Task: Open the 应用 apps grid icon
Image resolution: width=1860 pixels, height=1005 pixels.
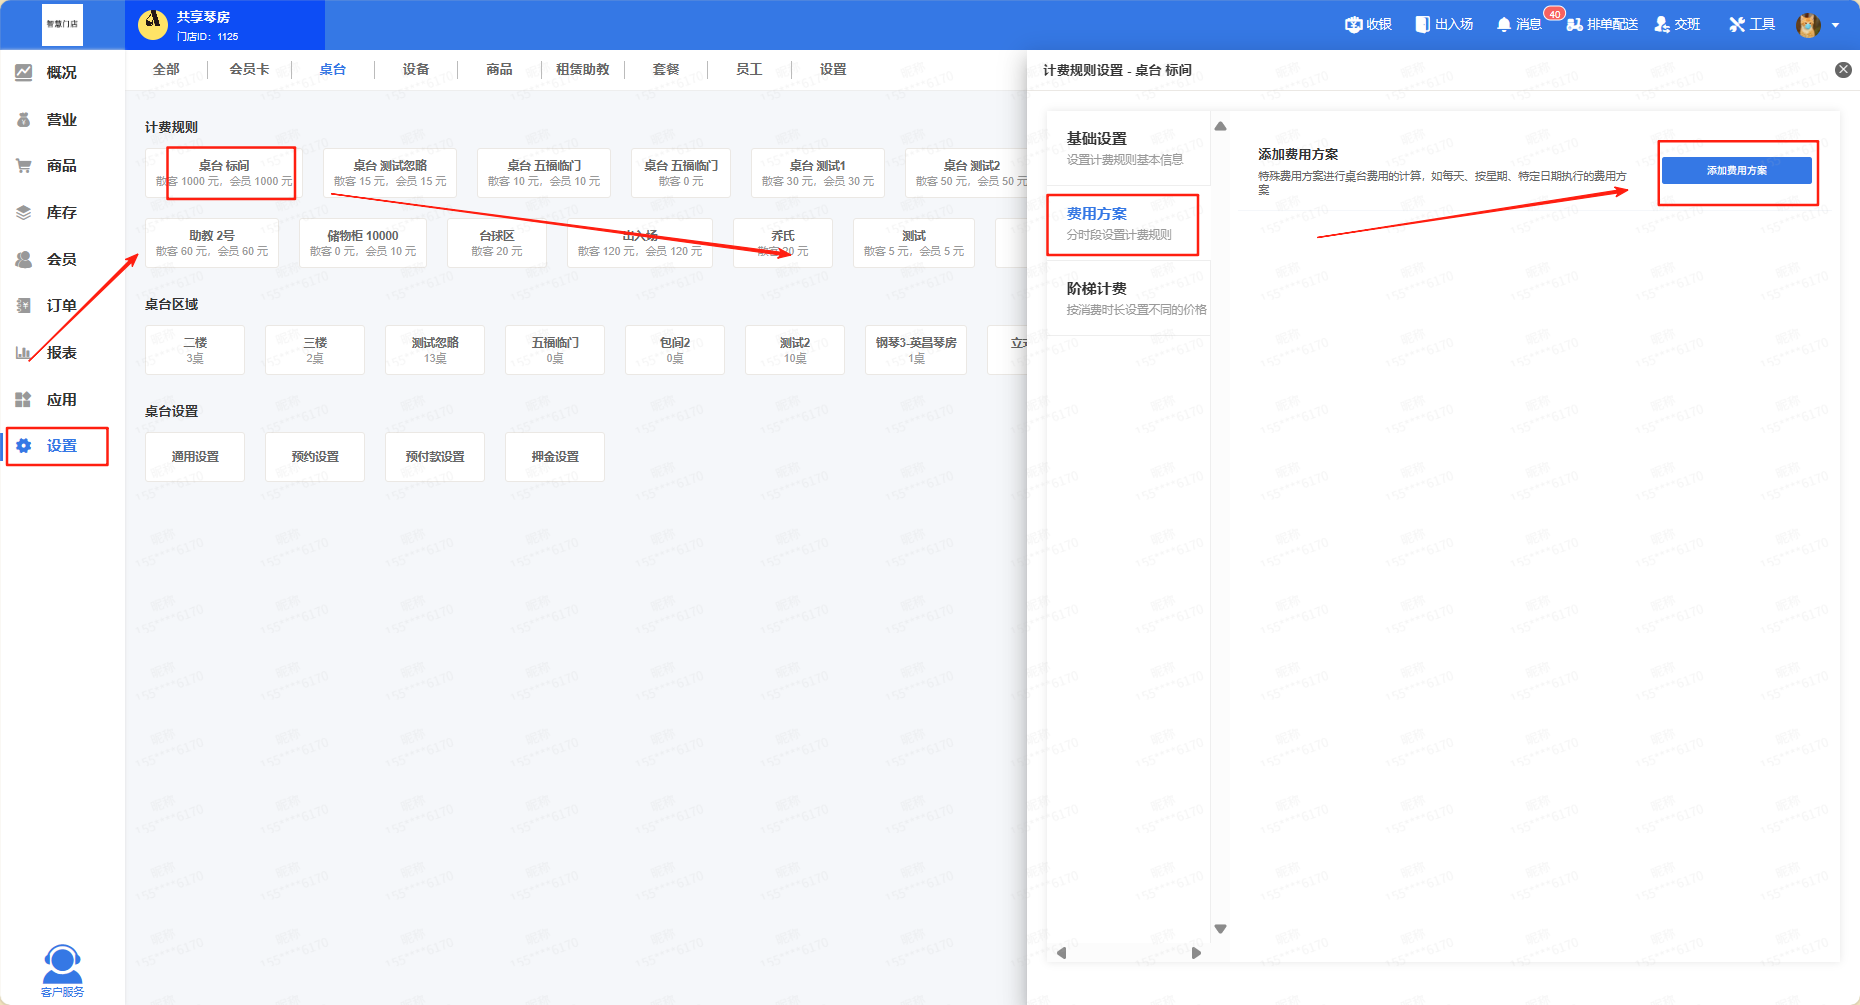Action: 24,399
